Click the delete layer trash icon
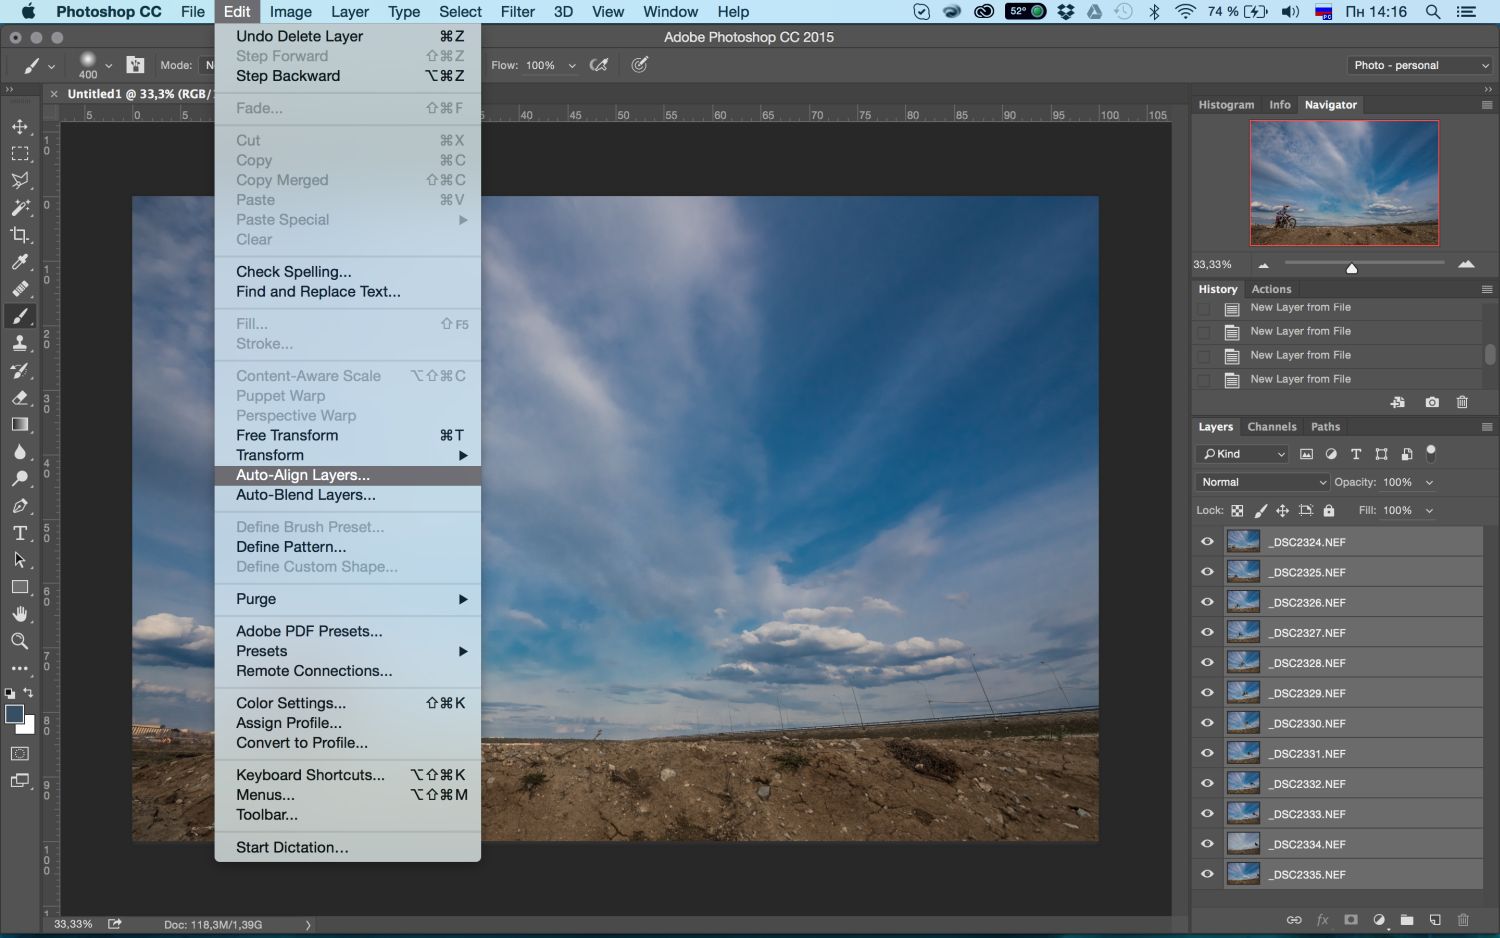The width and height of the screenshot is (1500, 938). 1463,919
